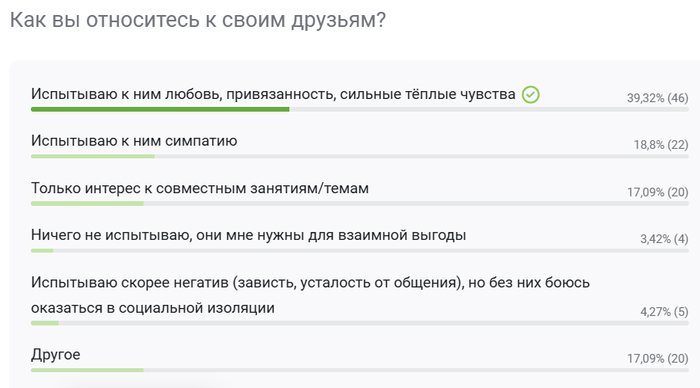Click the green checkmark icon next to the first answer
The width and height of the screenshot is (700, 388).
tap(530, 95)
